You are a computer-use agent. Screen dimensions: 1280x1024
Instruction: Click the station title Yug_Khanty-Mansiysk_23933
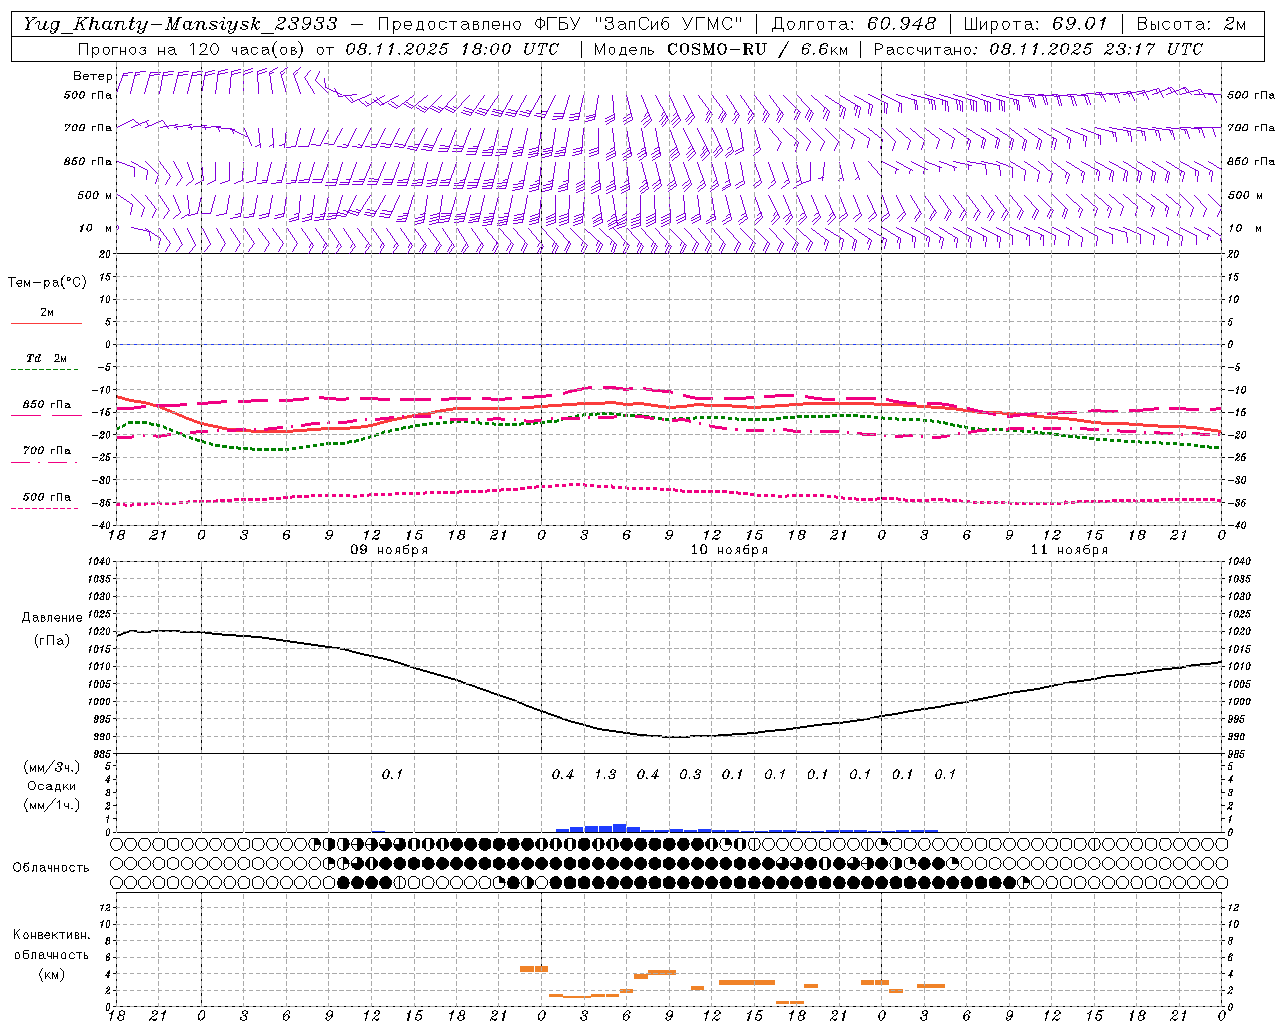(x=180, y=24)
